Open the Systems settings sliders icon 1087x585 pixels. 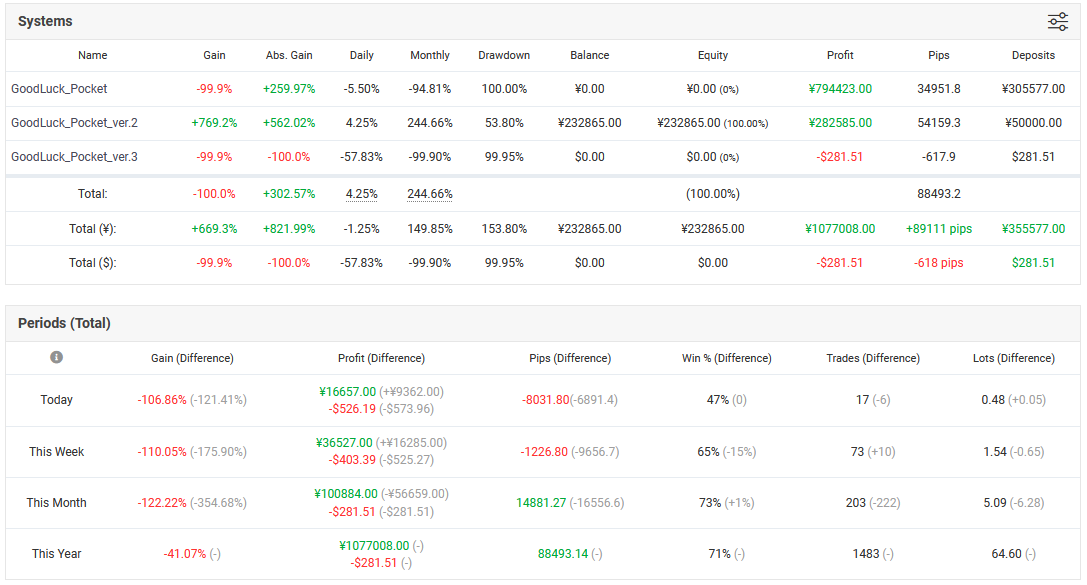point(1057,21)
